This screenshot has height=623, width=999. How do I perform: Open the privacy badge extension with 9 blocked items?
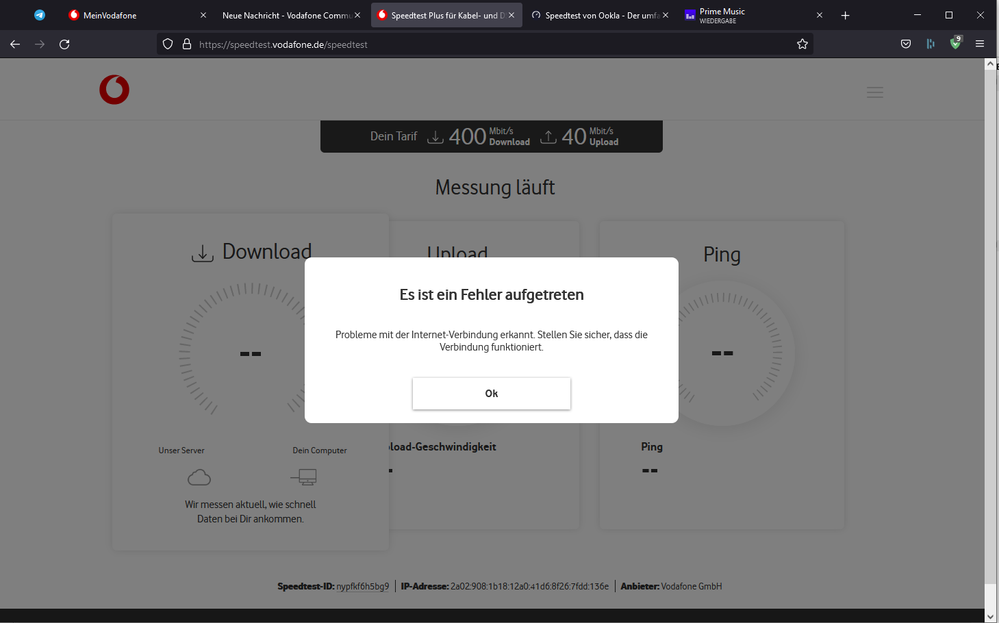[x=954, y=44]
